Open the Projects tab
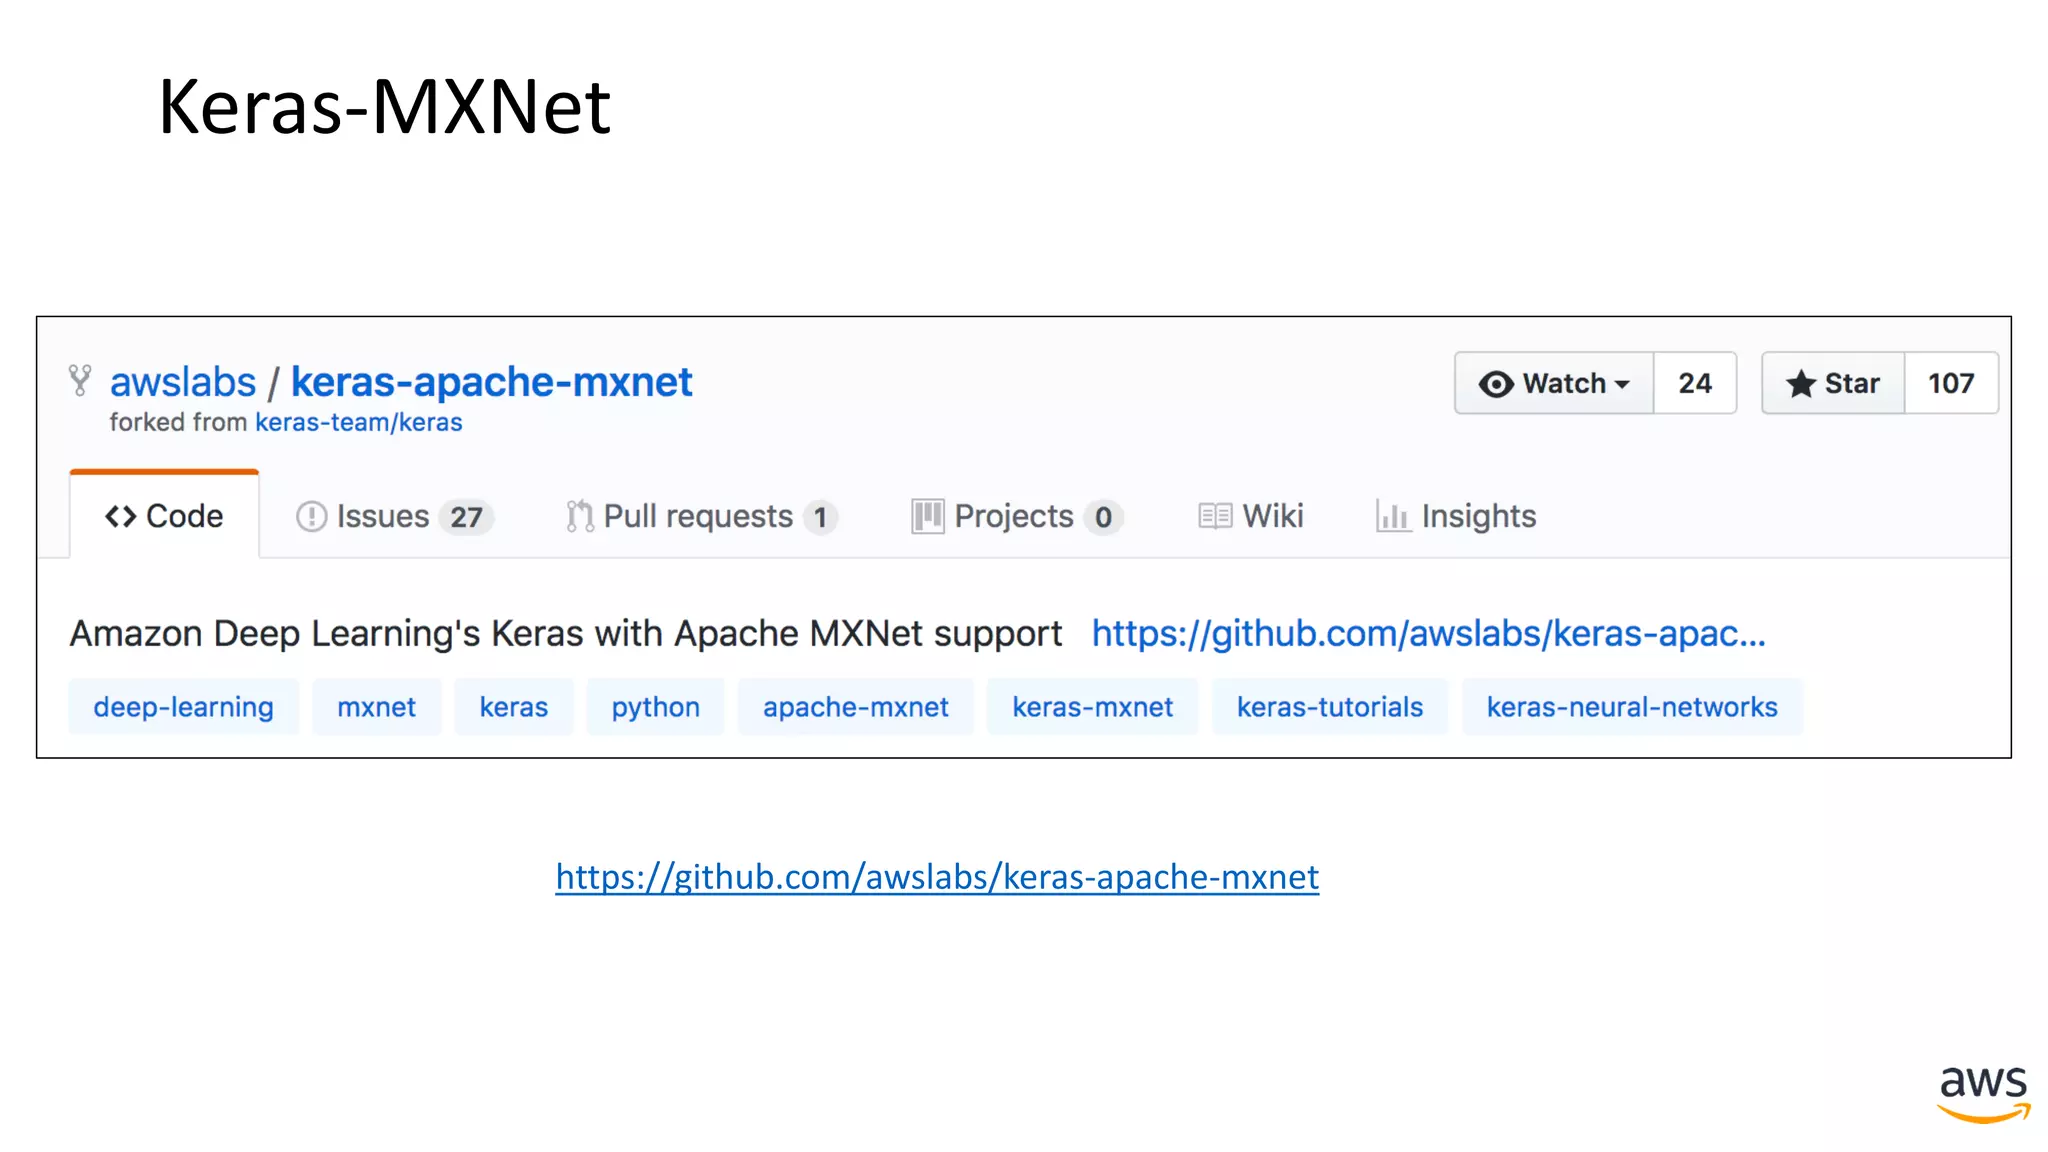 tap(1017, 516)
